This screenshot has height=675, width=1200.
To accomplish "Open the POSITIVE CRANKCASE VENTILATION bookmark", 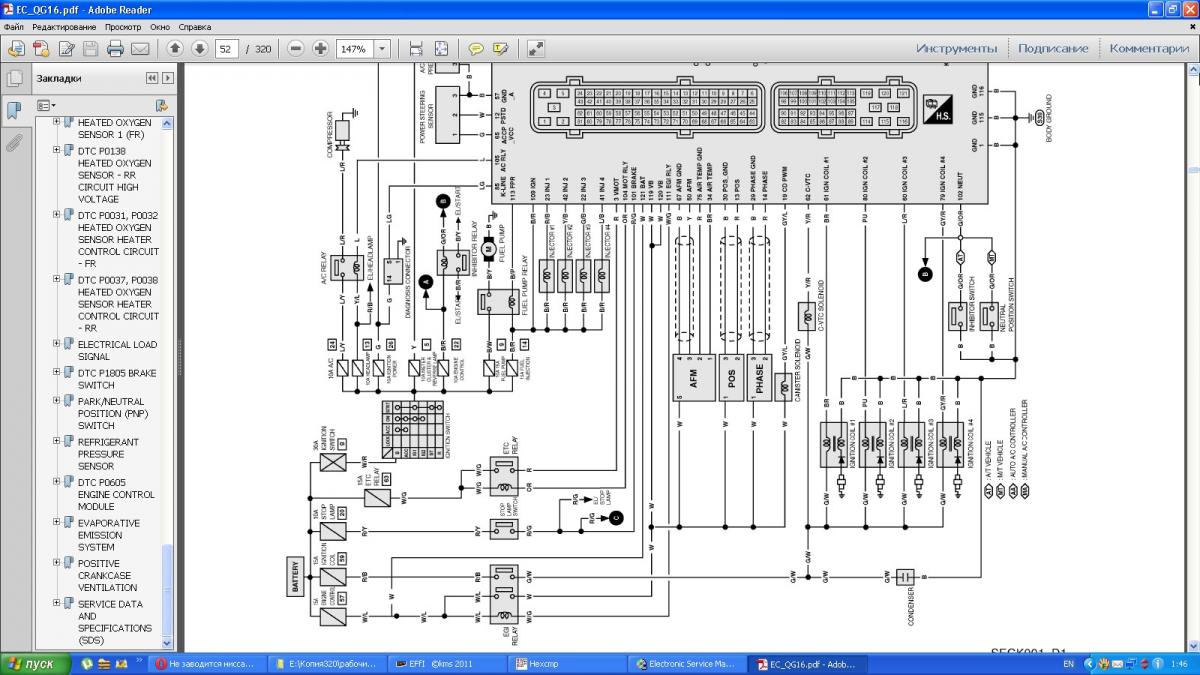I will (108, 575).
